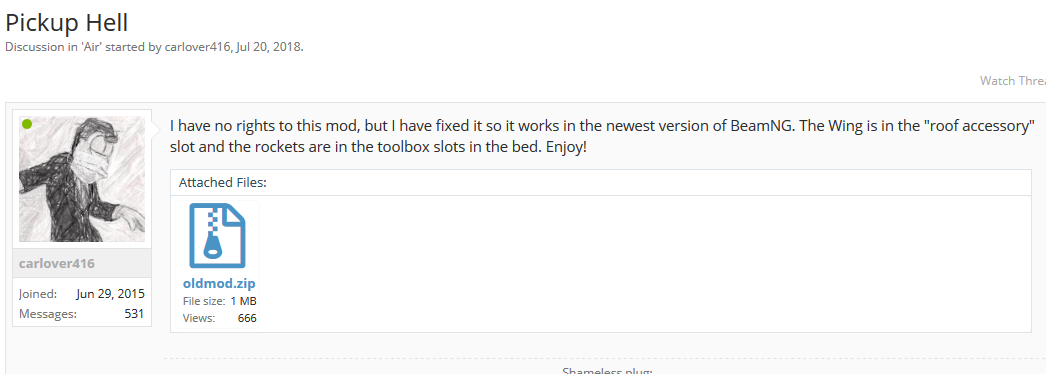Screen dimensions: 1046x374
Task: Click the Jun 29, 2015 joined date
Action: click(x=111, y=294)
